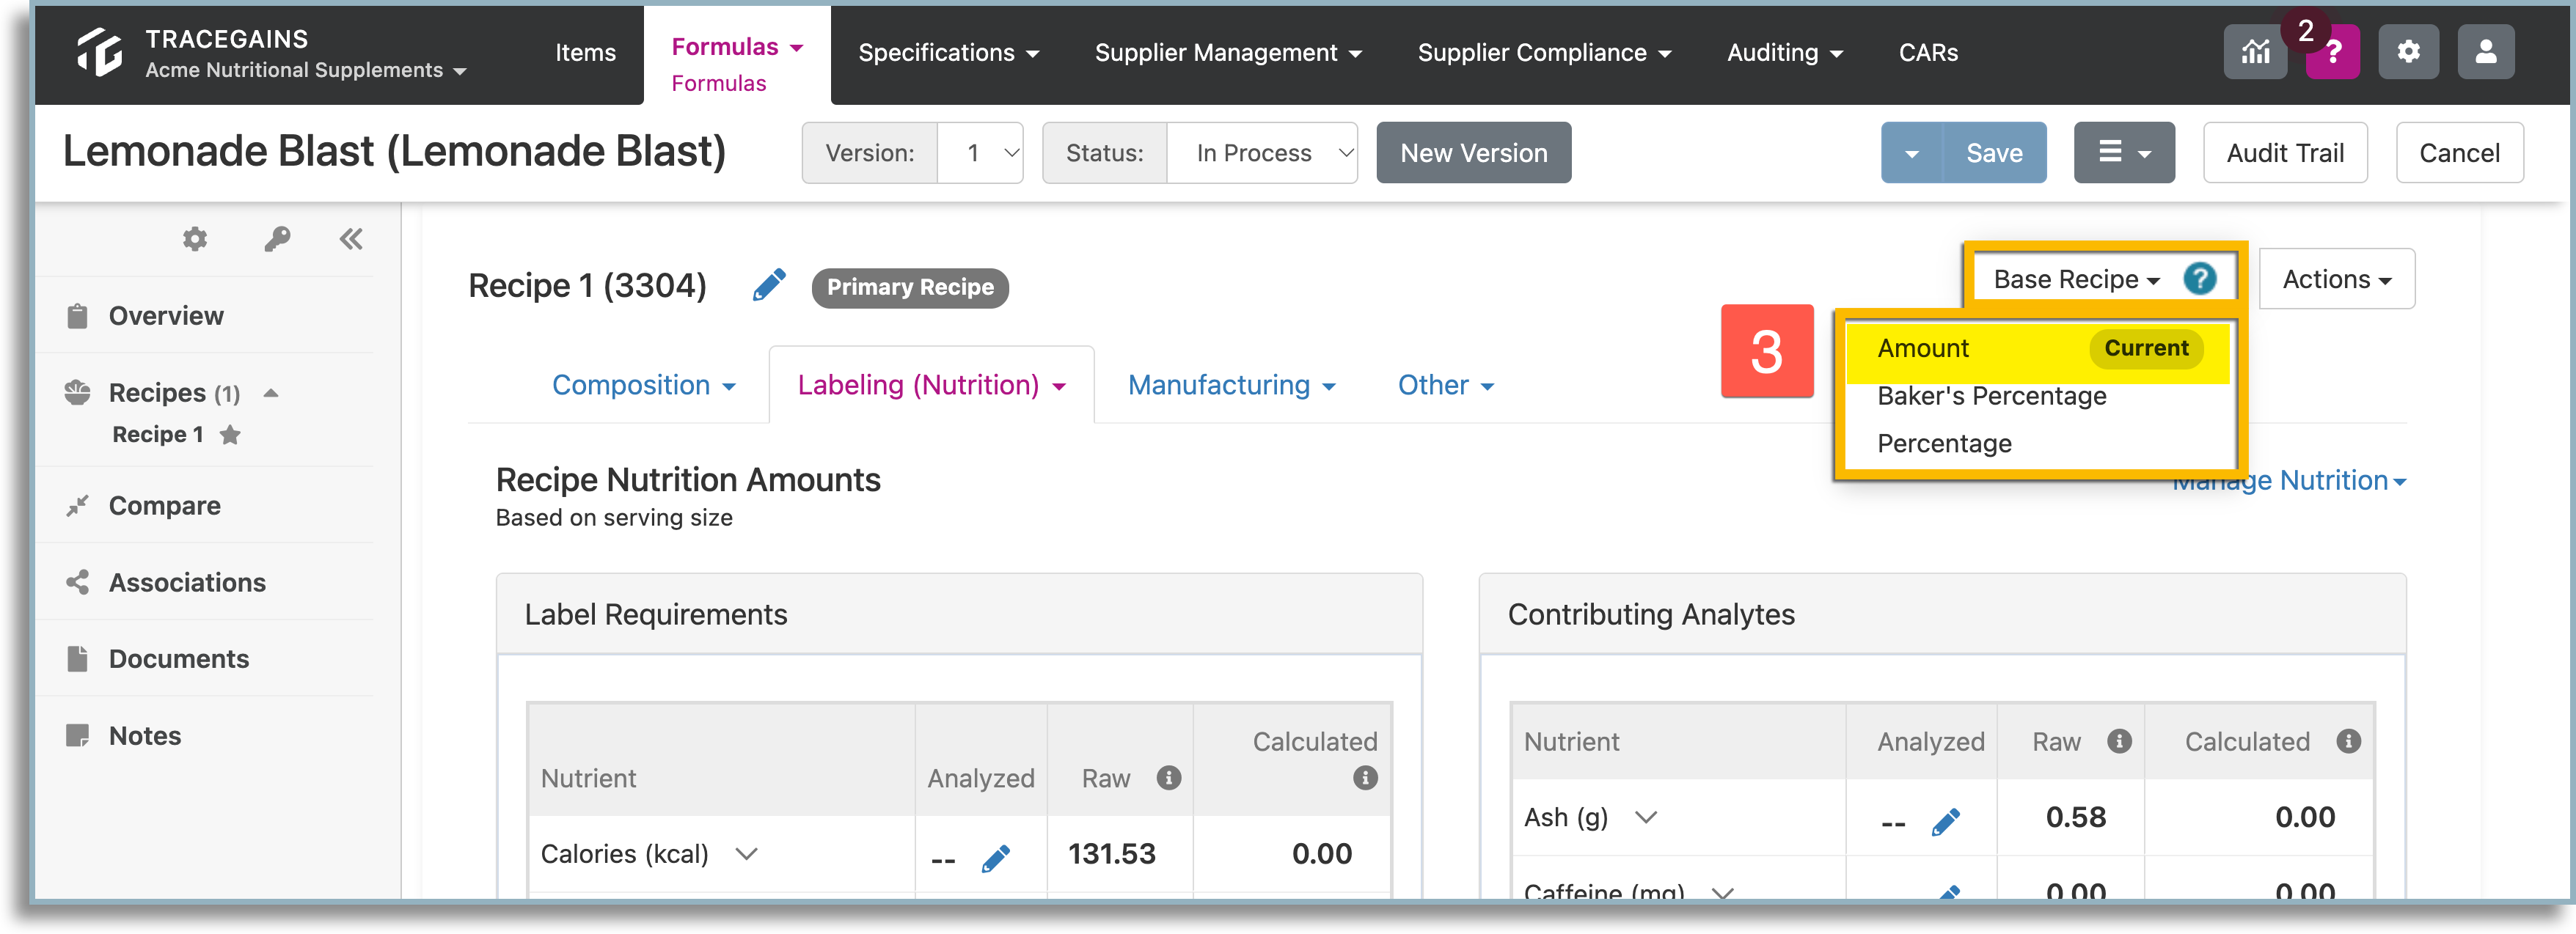Expand the Calories (kcal) unit chevron

click(746, 854)
